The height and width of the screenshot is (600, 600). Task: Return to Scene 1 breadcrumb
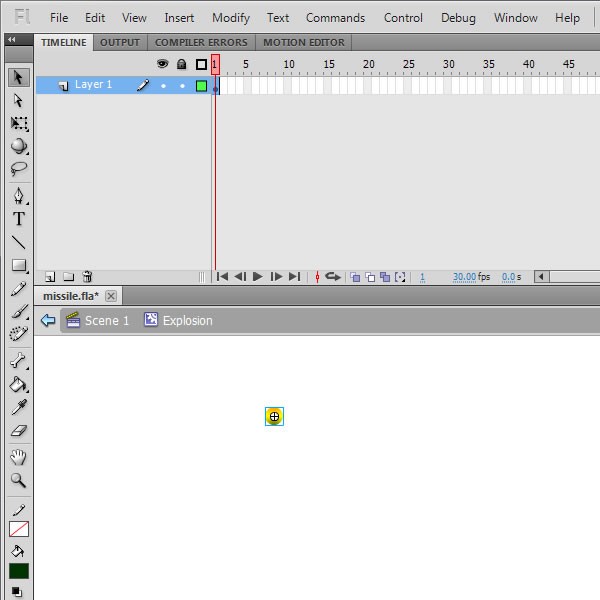tap(98, 320)
